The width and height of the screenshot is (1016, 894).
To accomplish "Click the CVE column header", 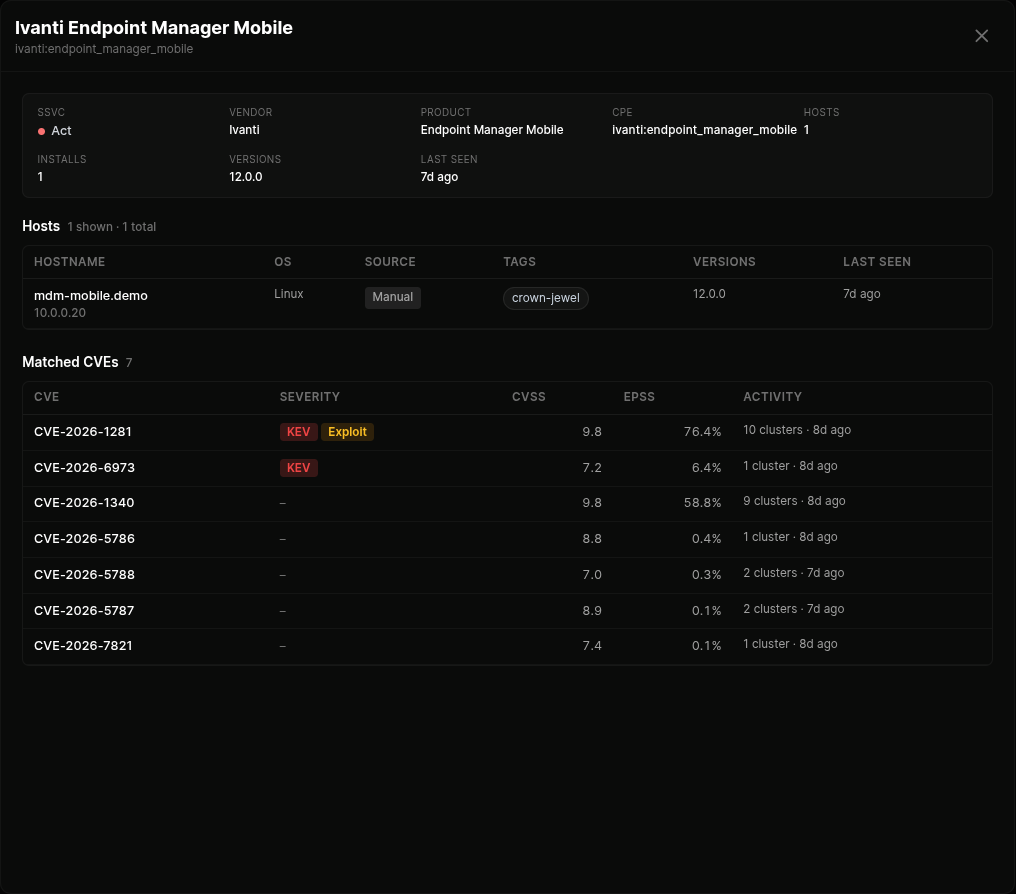I will 47,396.
